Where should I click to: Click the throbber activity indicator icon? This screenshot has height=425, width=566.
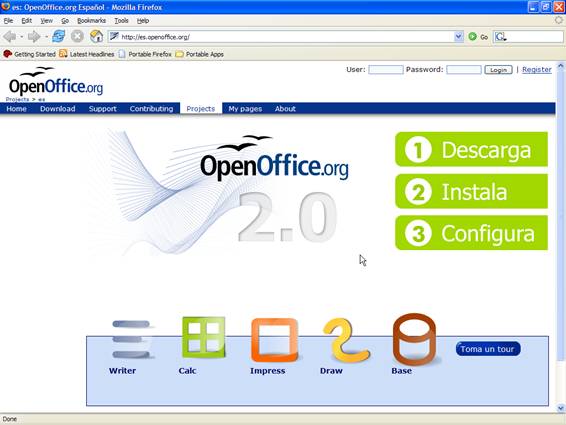tap(558, 21)
